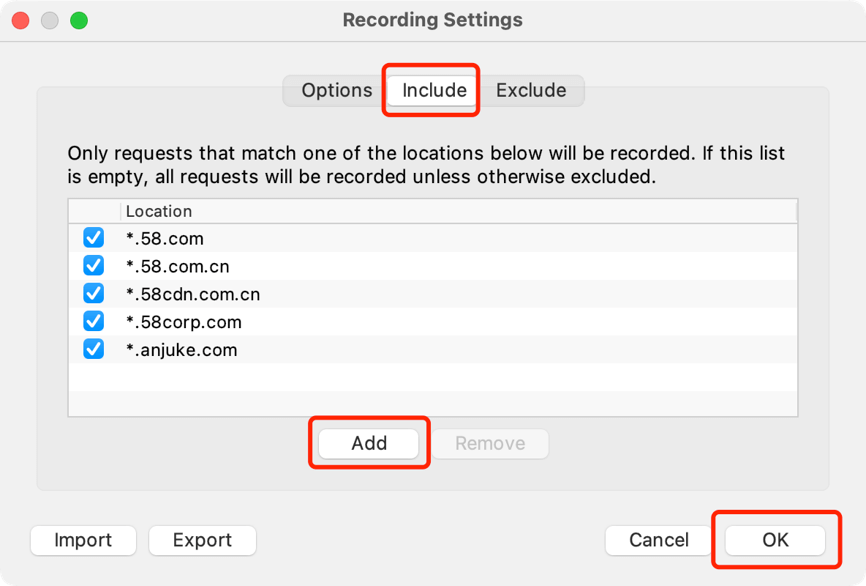Uncheck the *.58.com checkbox
The image size is (866, 586).
pyautogui.click(x=94, y=238)
